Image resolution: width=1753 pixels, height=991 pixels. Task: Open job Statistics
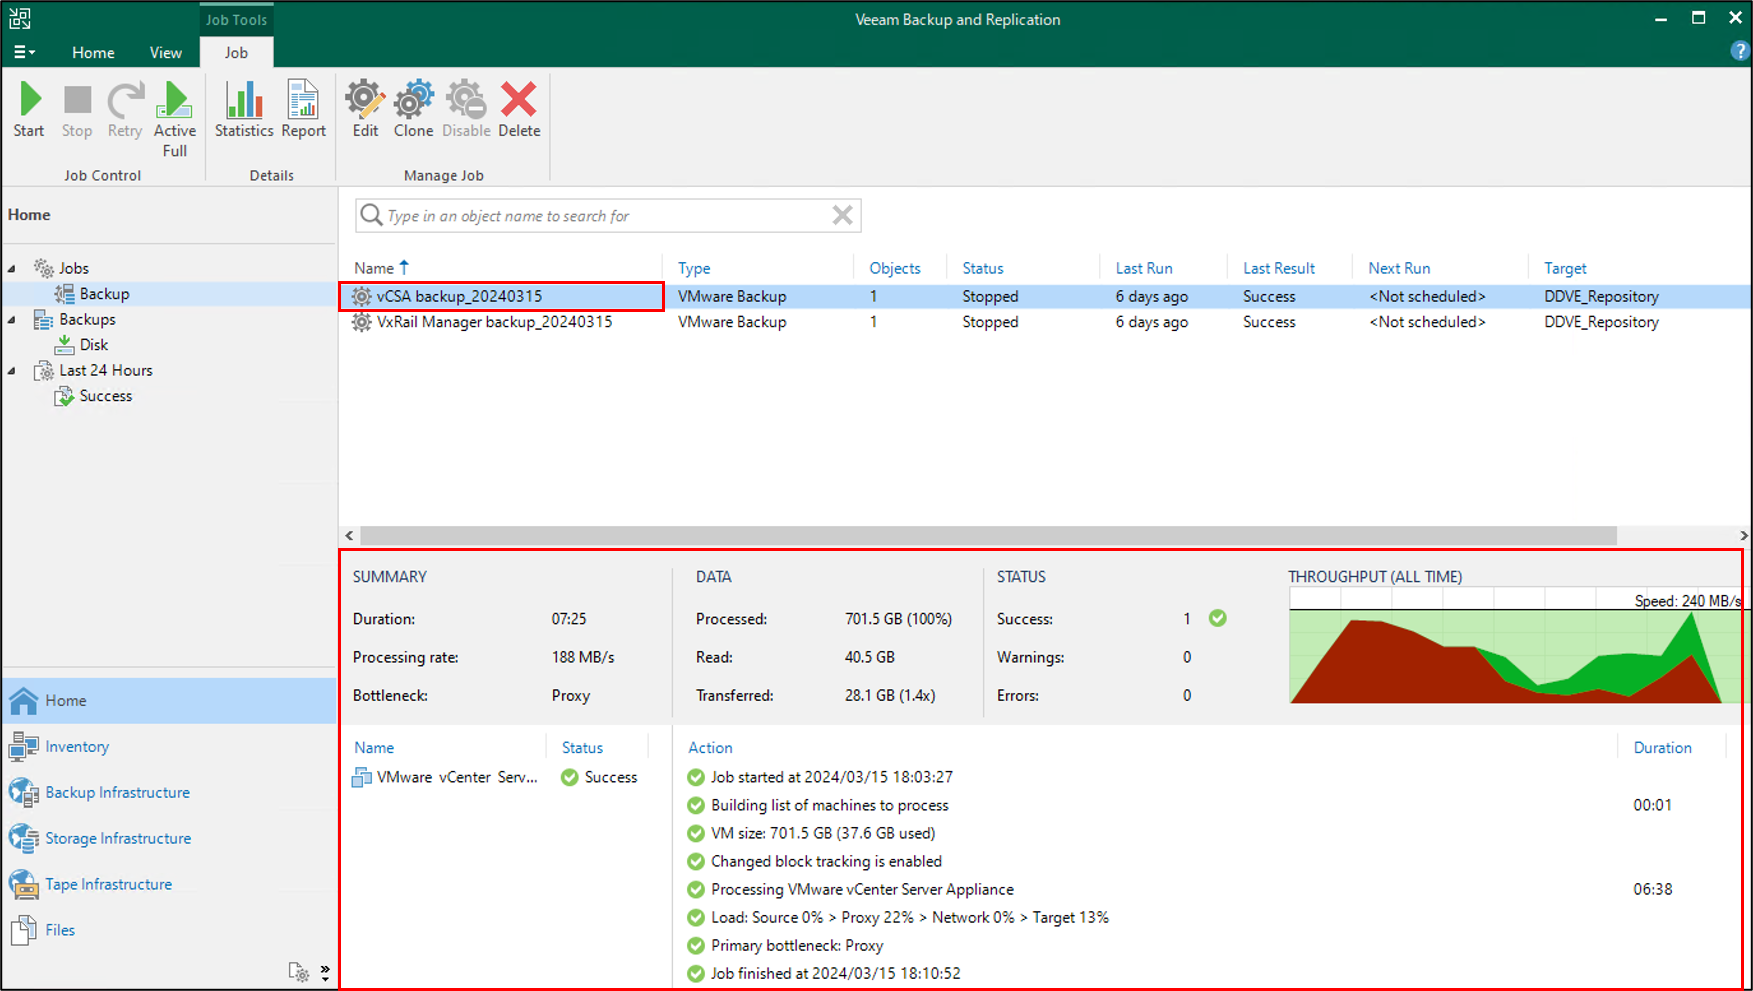coord(244,110)
